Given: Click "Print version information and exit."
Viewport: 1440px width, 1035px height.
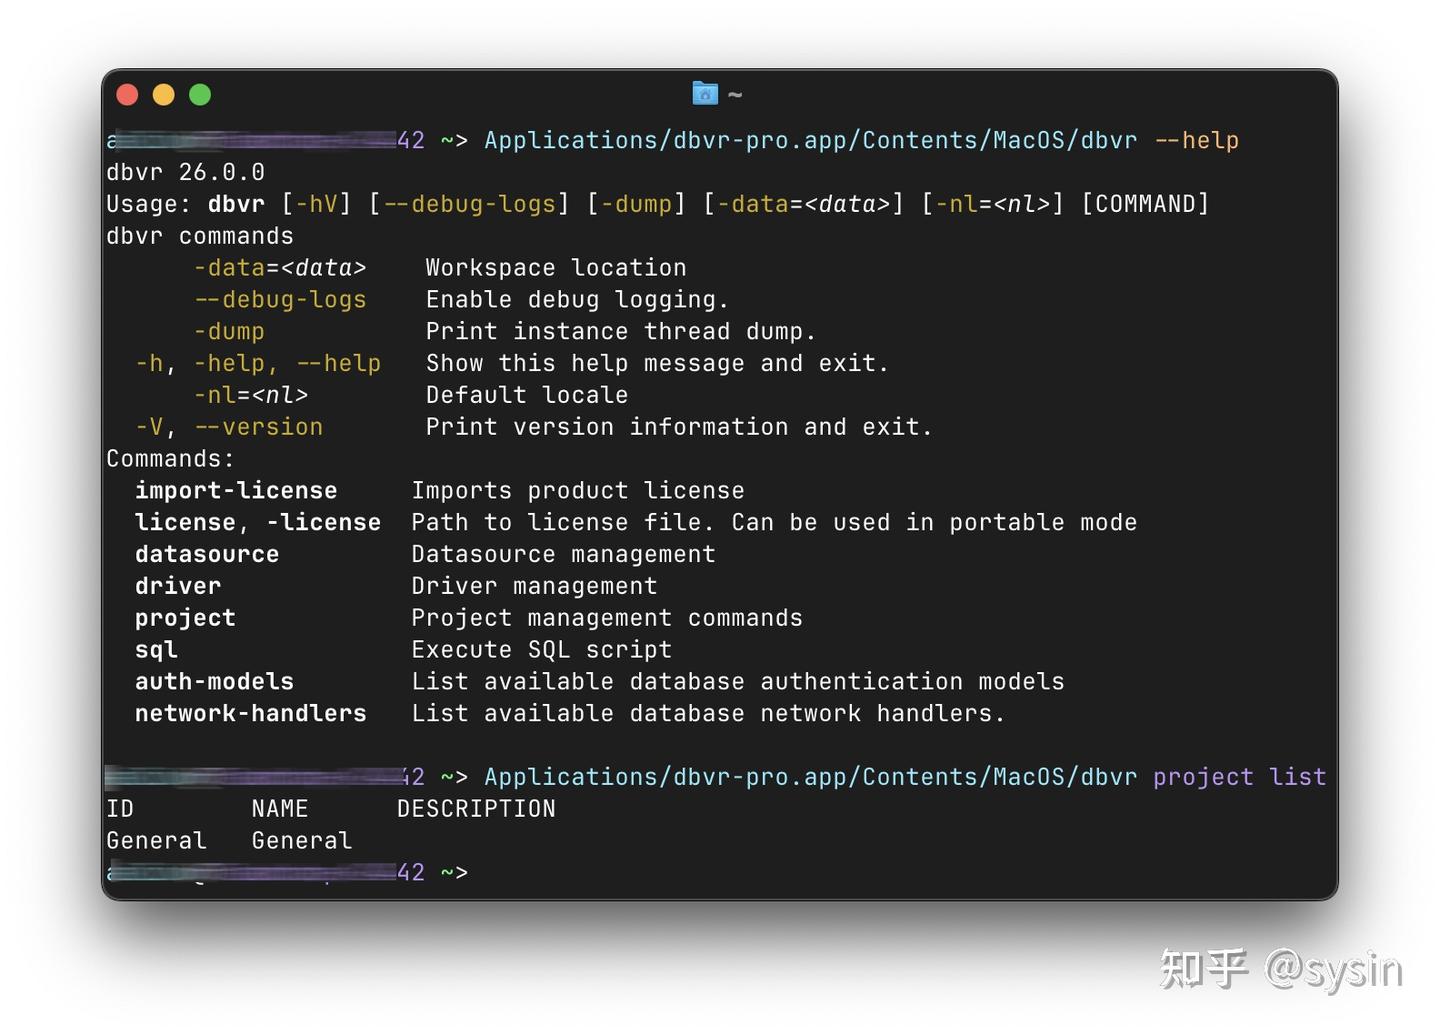Looking at the screenshot, I should tap(679, 427).
